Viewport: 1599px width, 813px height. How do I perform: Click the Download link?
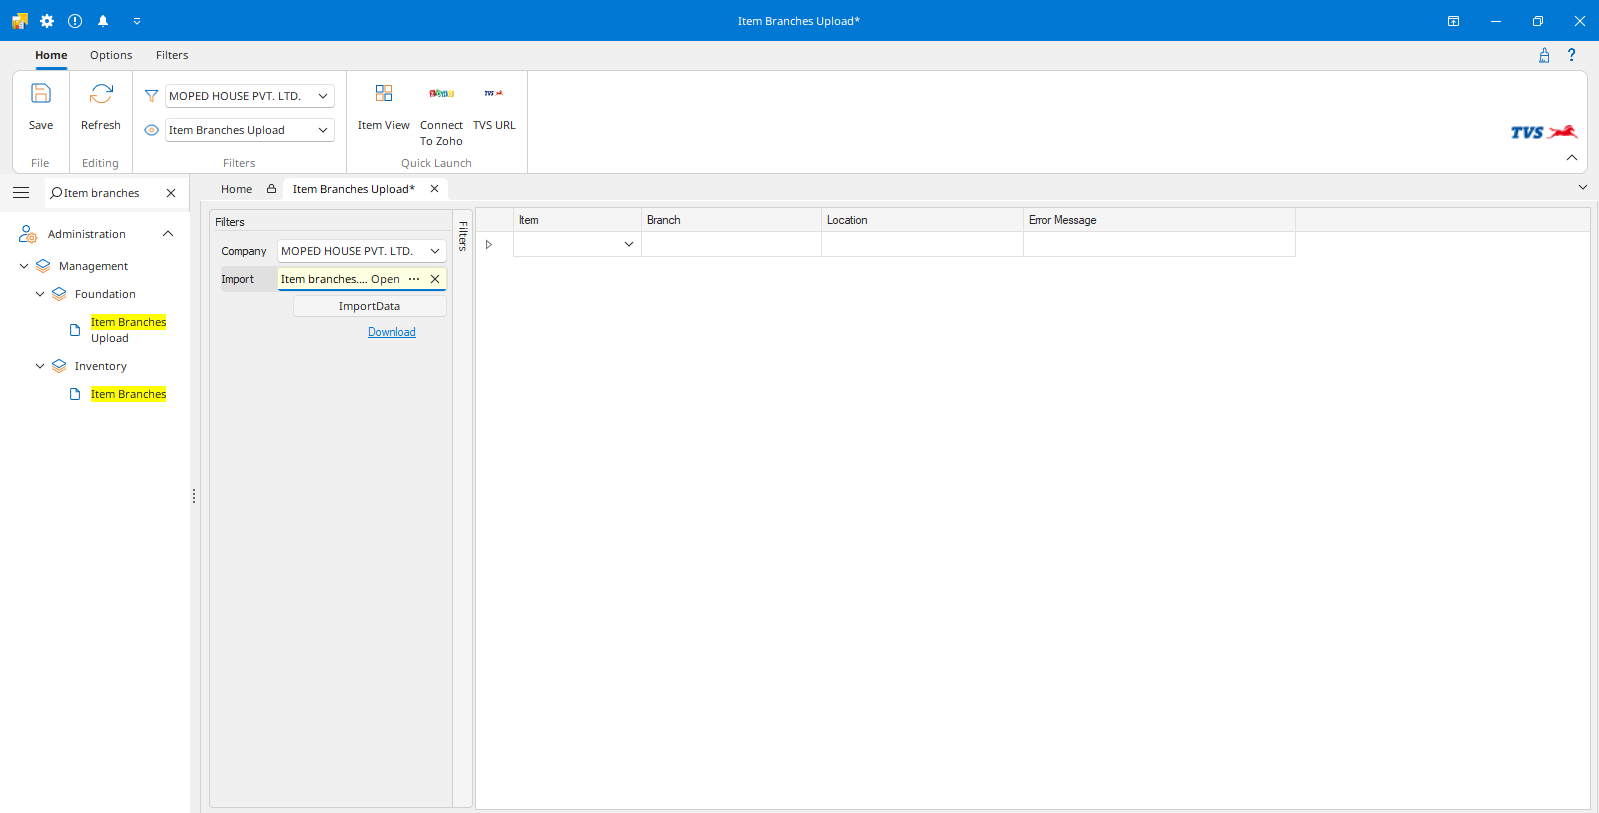pos(391,332)
